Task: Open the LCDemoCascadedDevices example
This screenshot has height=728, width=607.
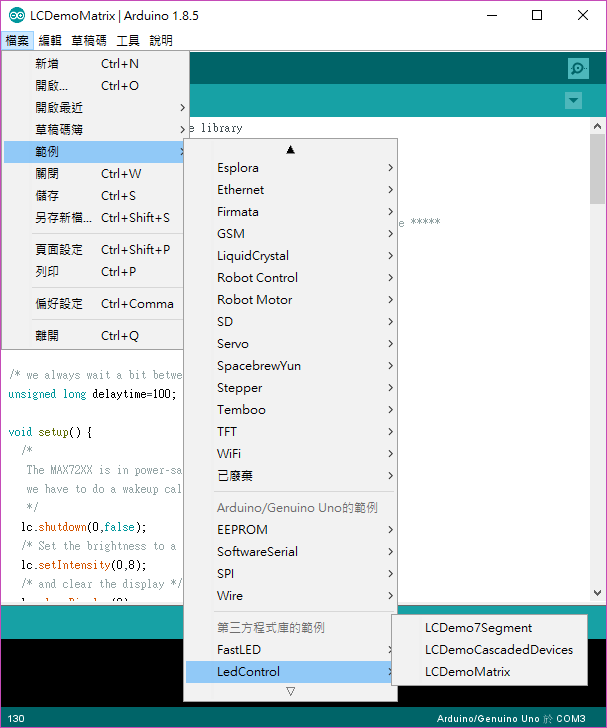Action: click(x=490, y=650)
